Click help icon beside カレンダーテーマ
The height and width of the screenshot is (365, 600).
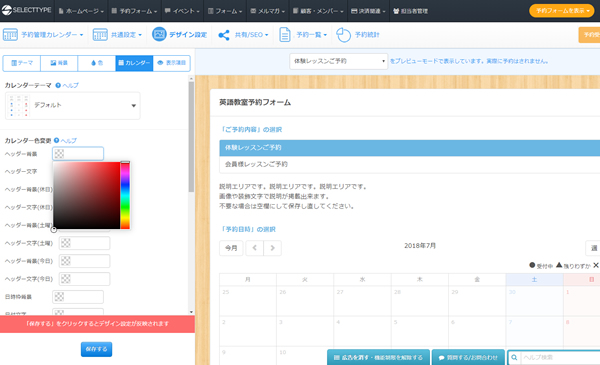tap(58, 85)
